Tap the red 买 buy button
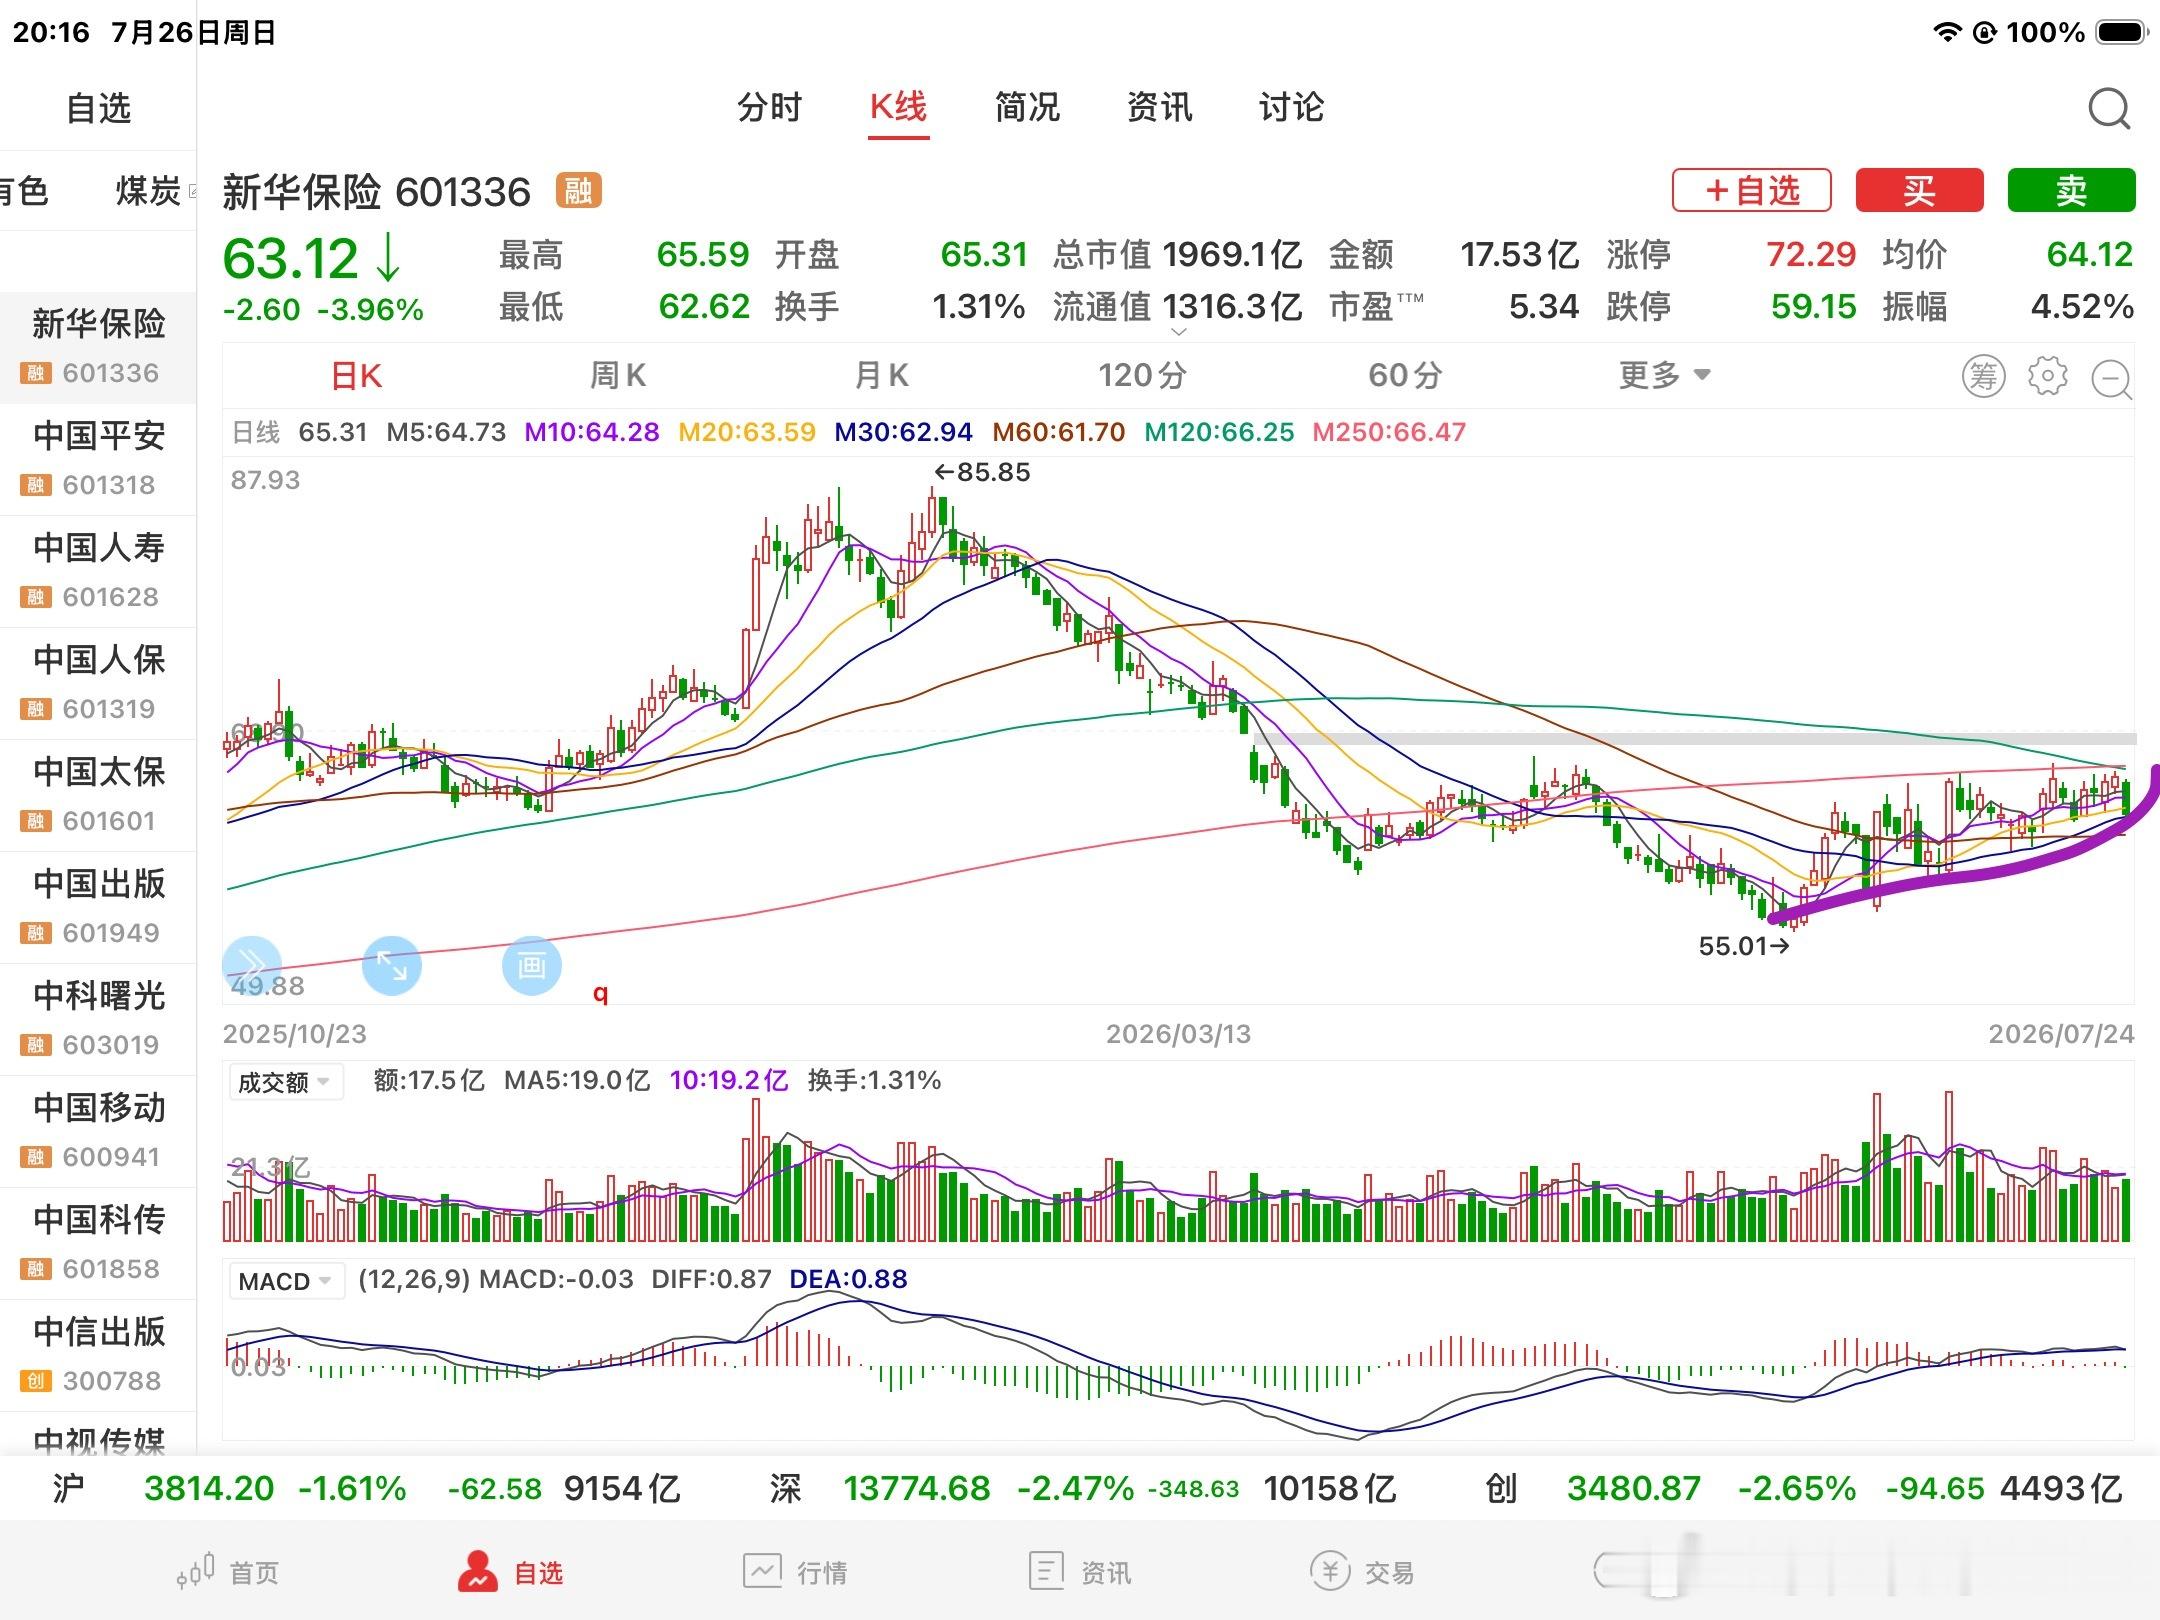This screenshot has height=1620, width=2160. (1919, 190)
